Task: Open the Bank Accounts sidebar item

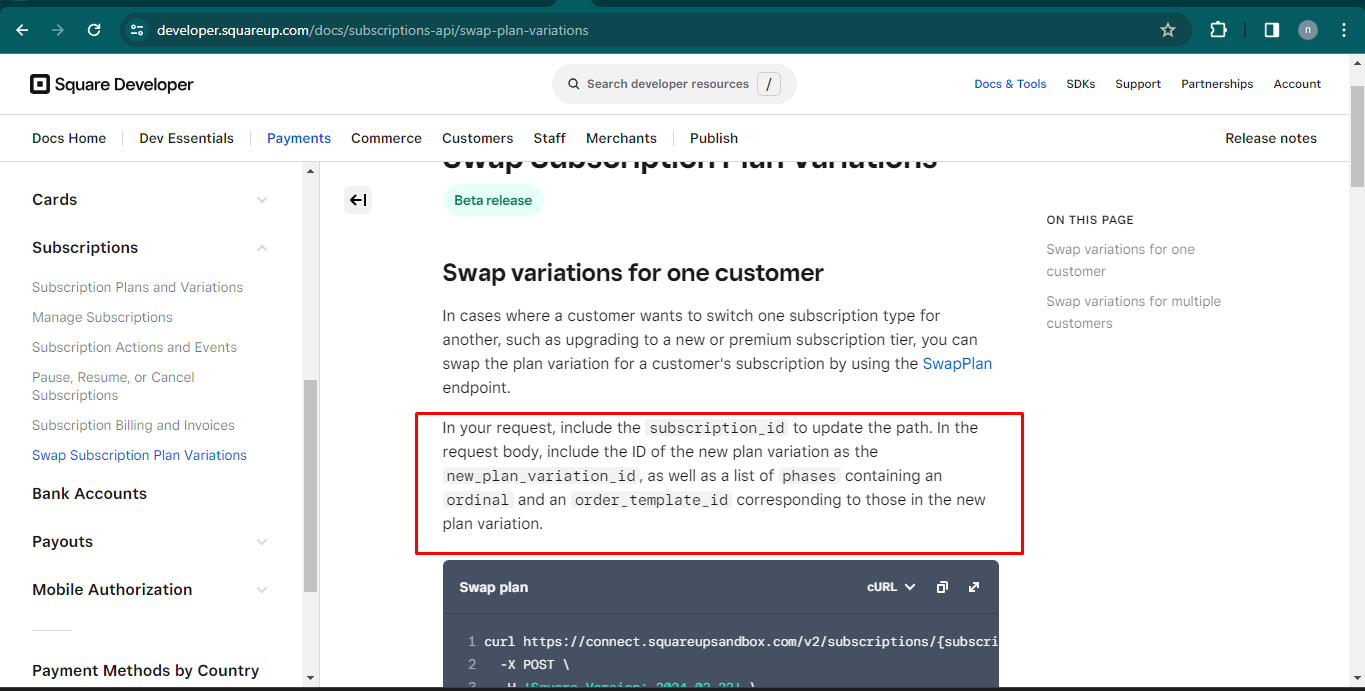Action: tap(89, 494)
